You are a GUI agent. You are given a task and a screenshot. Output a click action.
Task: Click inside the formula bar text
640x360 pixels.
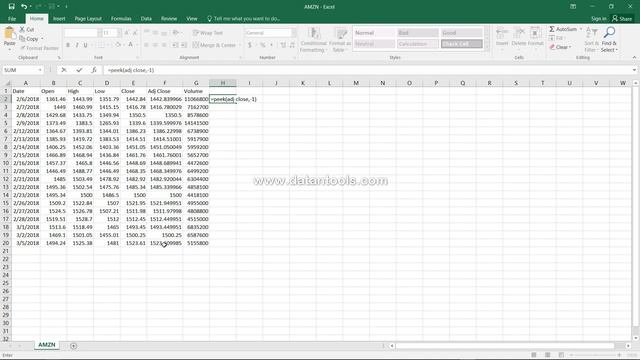[x=131, y=70]
